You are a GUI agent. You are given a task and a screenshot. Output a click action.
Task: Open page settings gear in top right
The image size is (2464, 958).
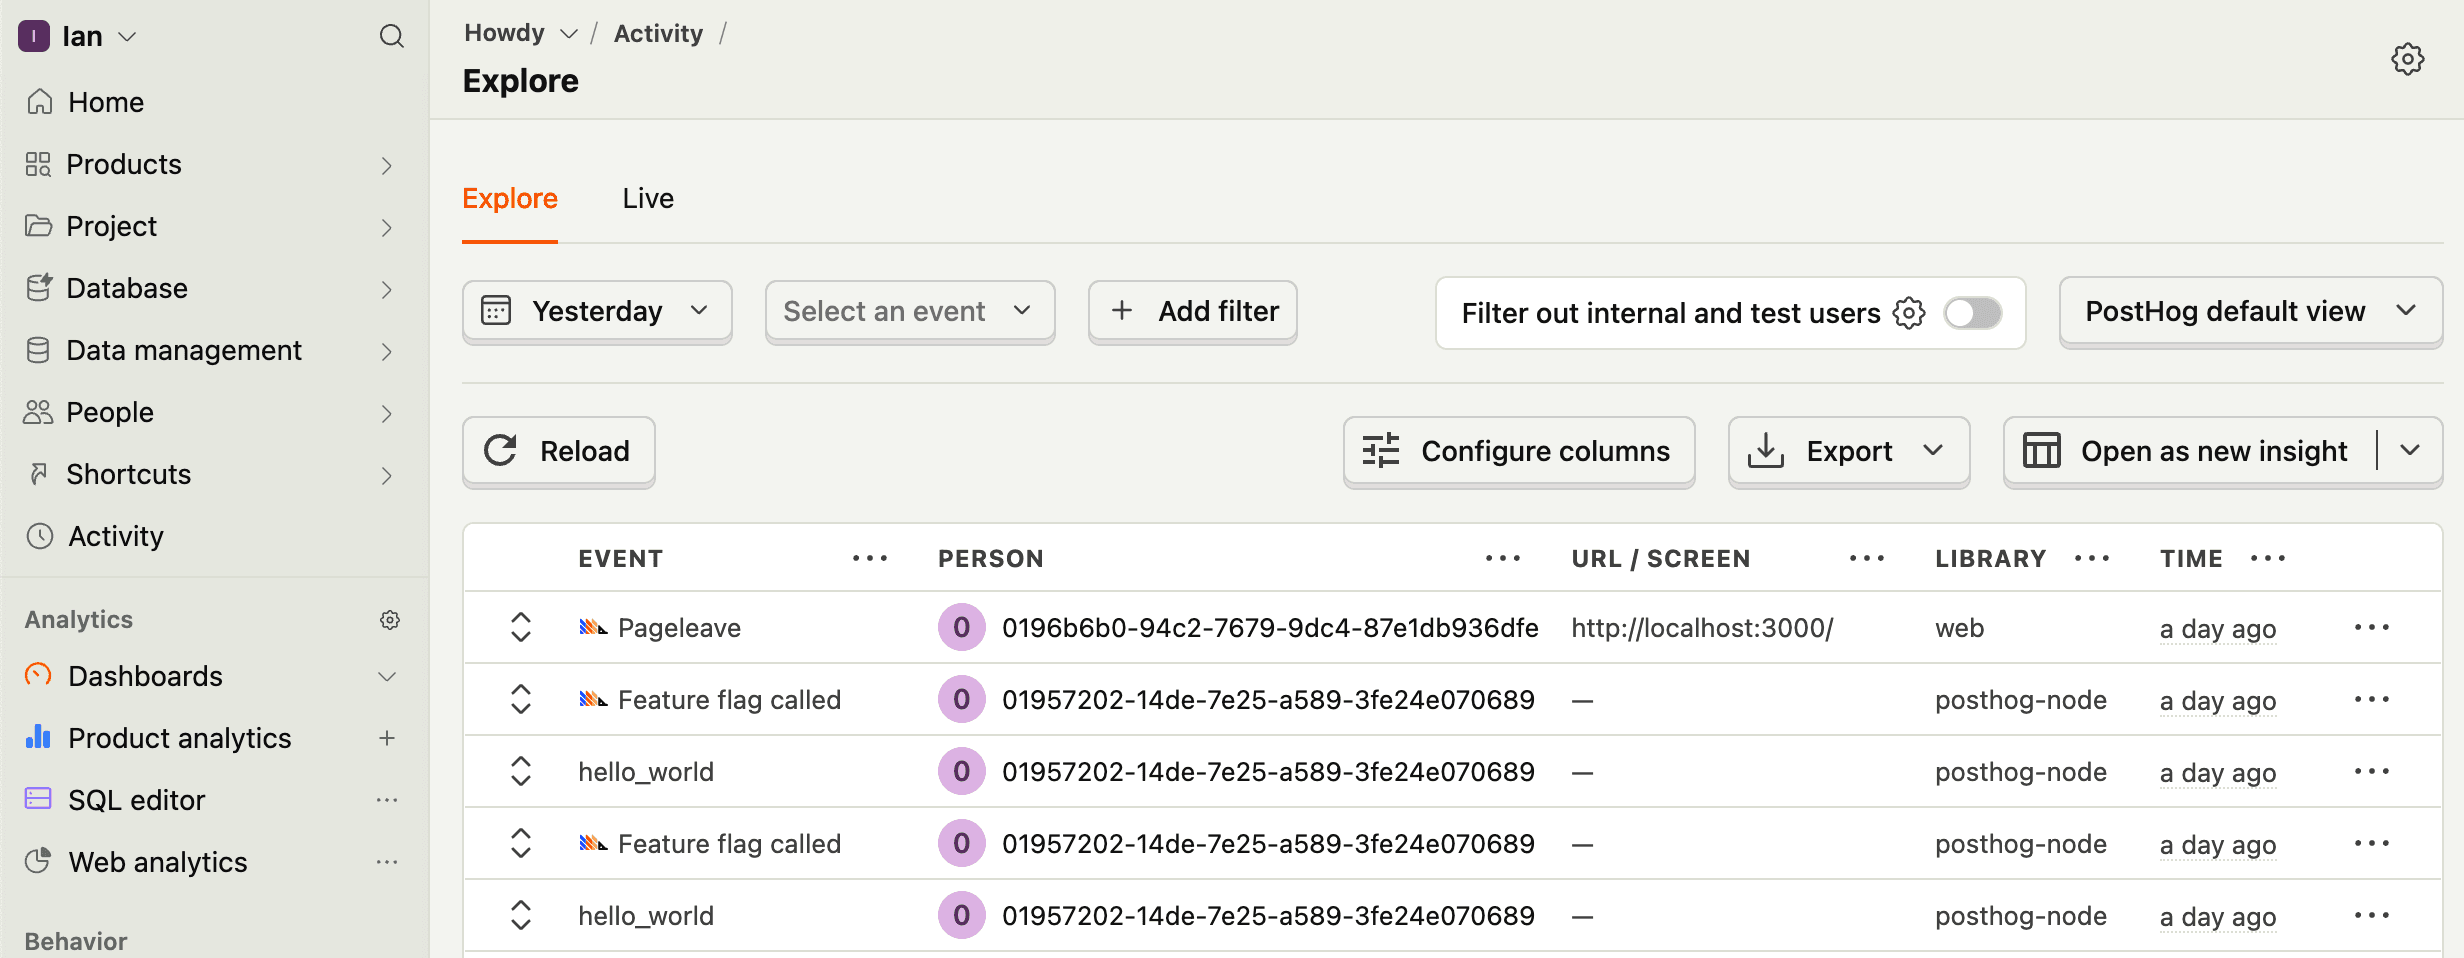2407,59
